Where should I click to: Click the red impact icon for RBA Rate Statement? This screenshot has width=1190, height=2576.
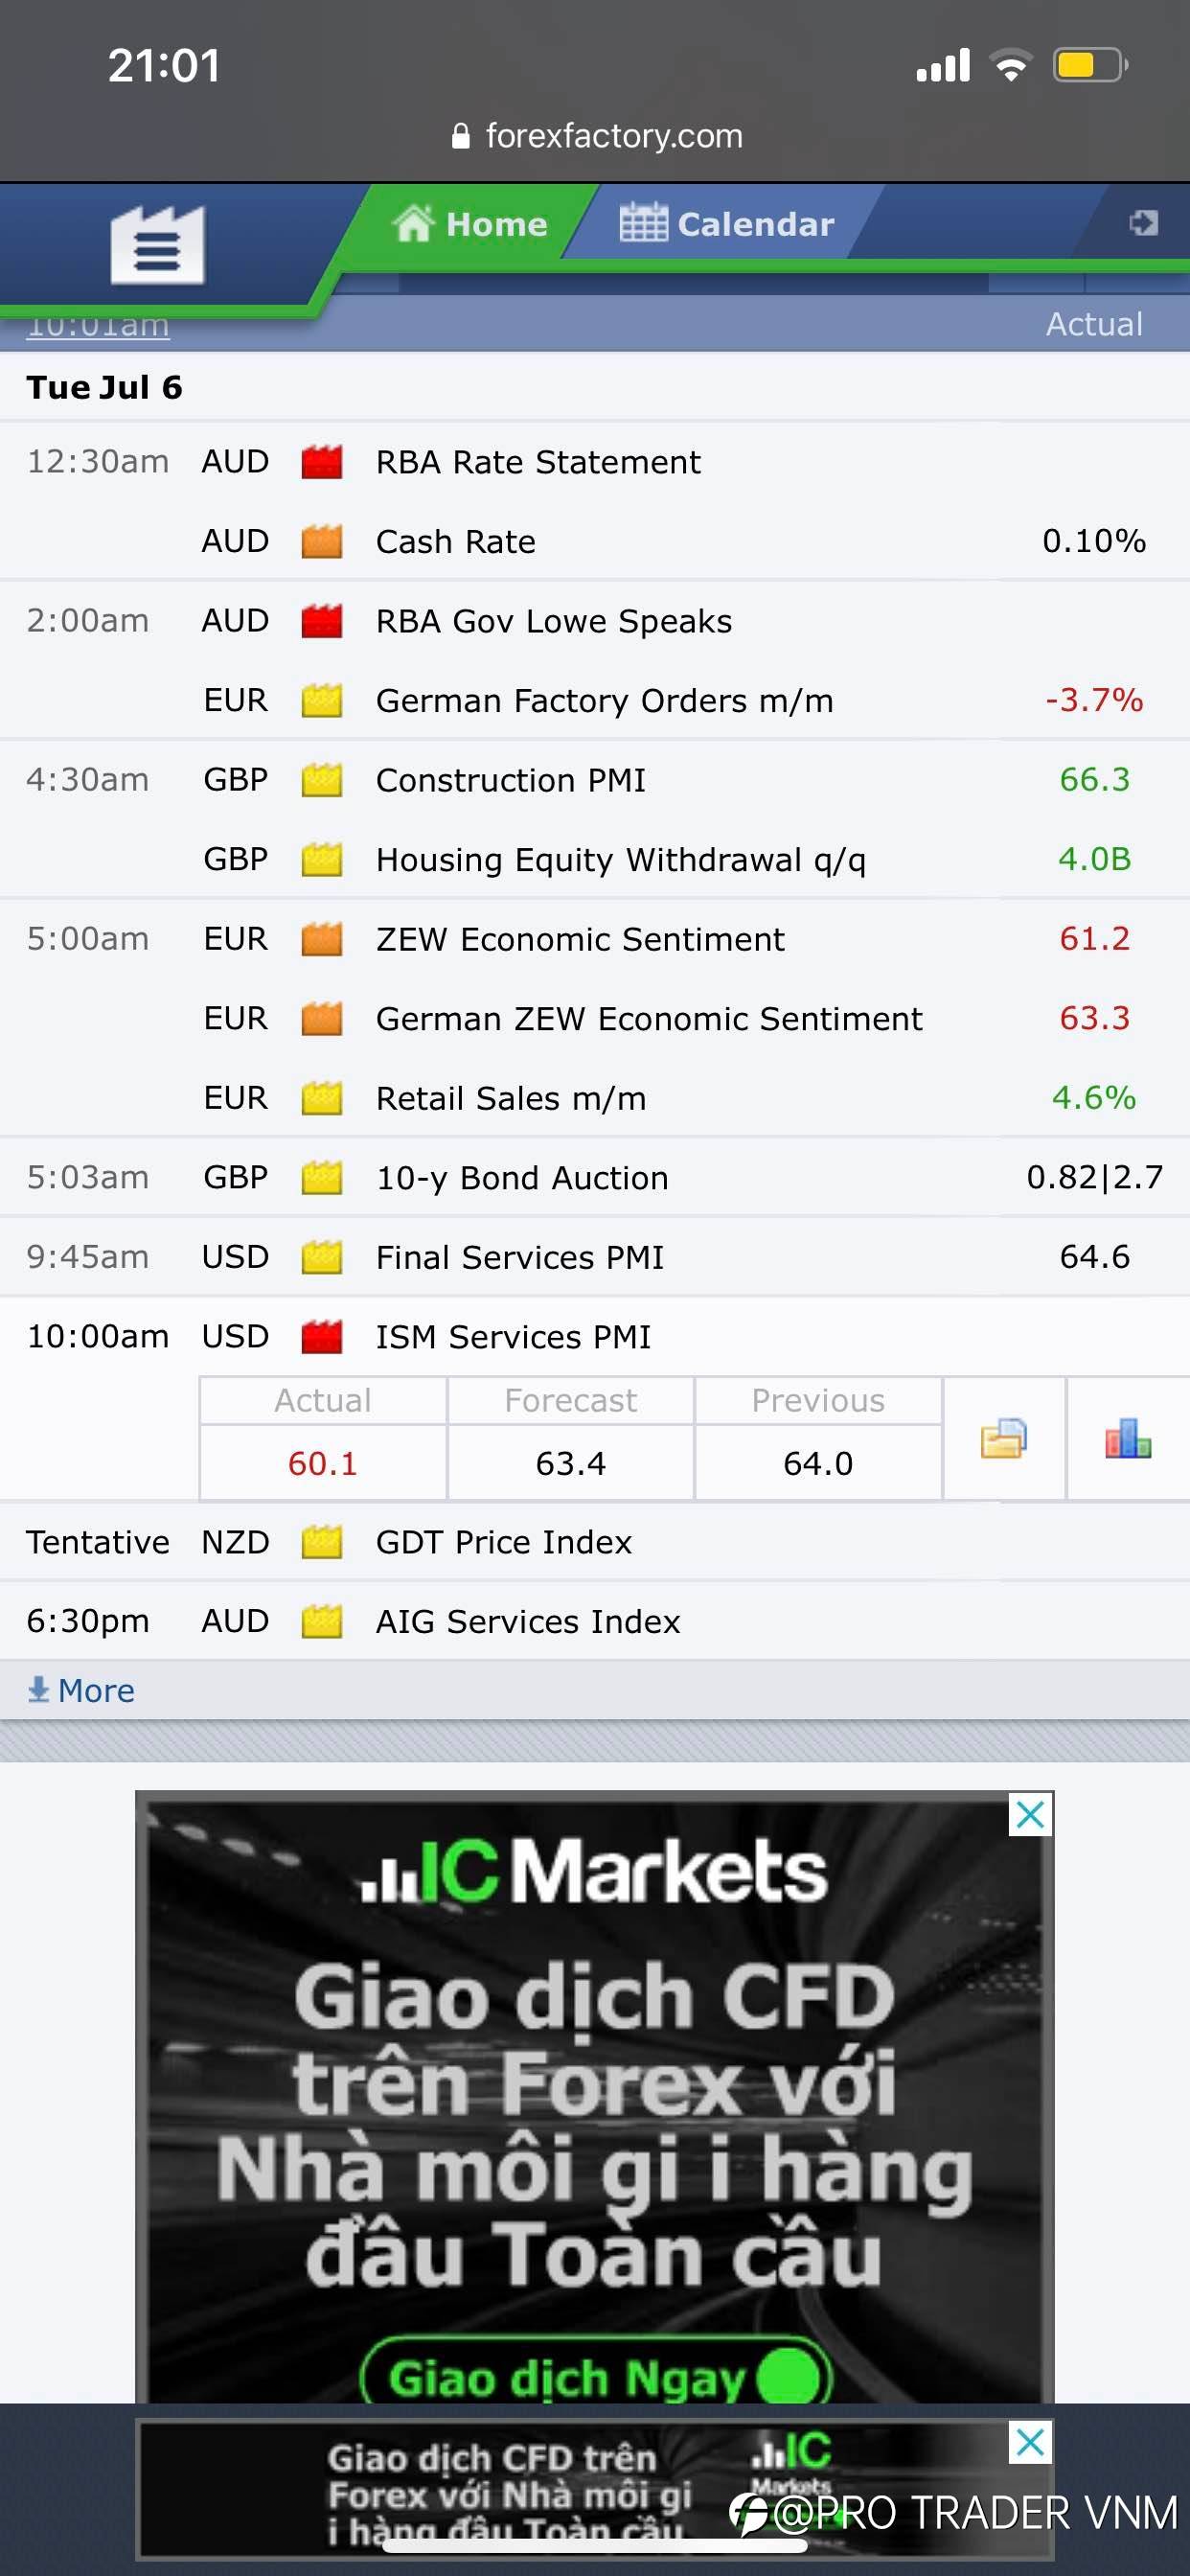[x=322, y=462]
